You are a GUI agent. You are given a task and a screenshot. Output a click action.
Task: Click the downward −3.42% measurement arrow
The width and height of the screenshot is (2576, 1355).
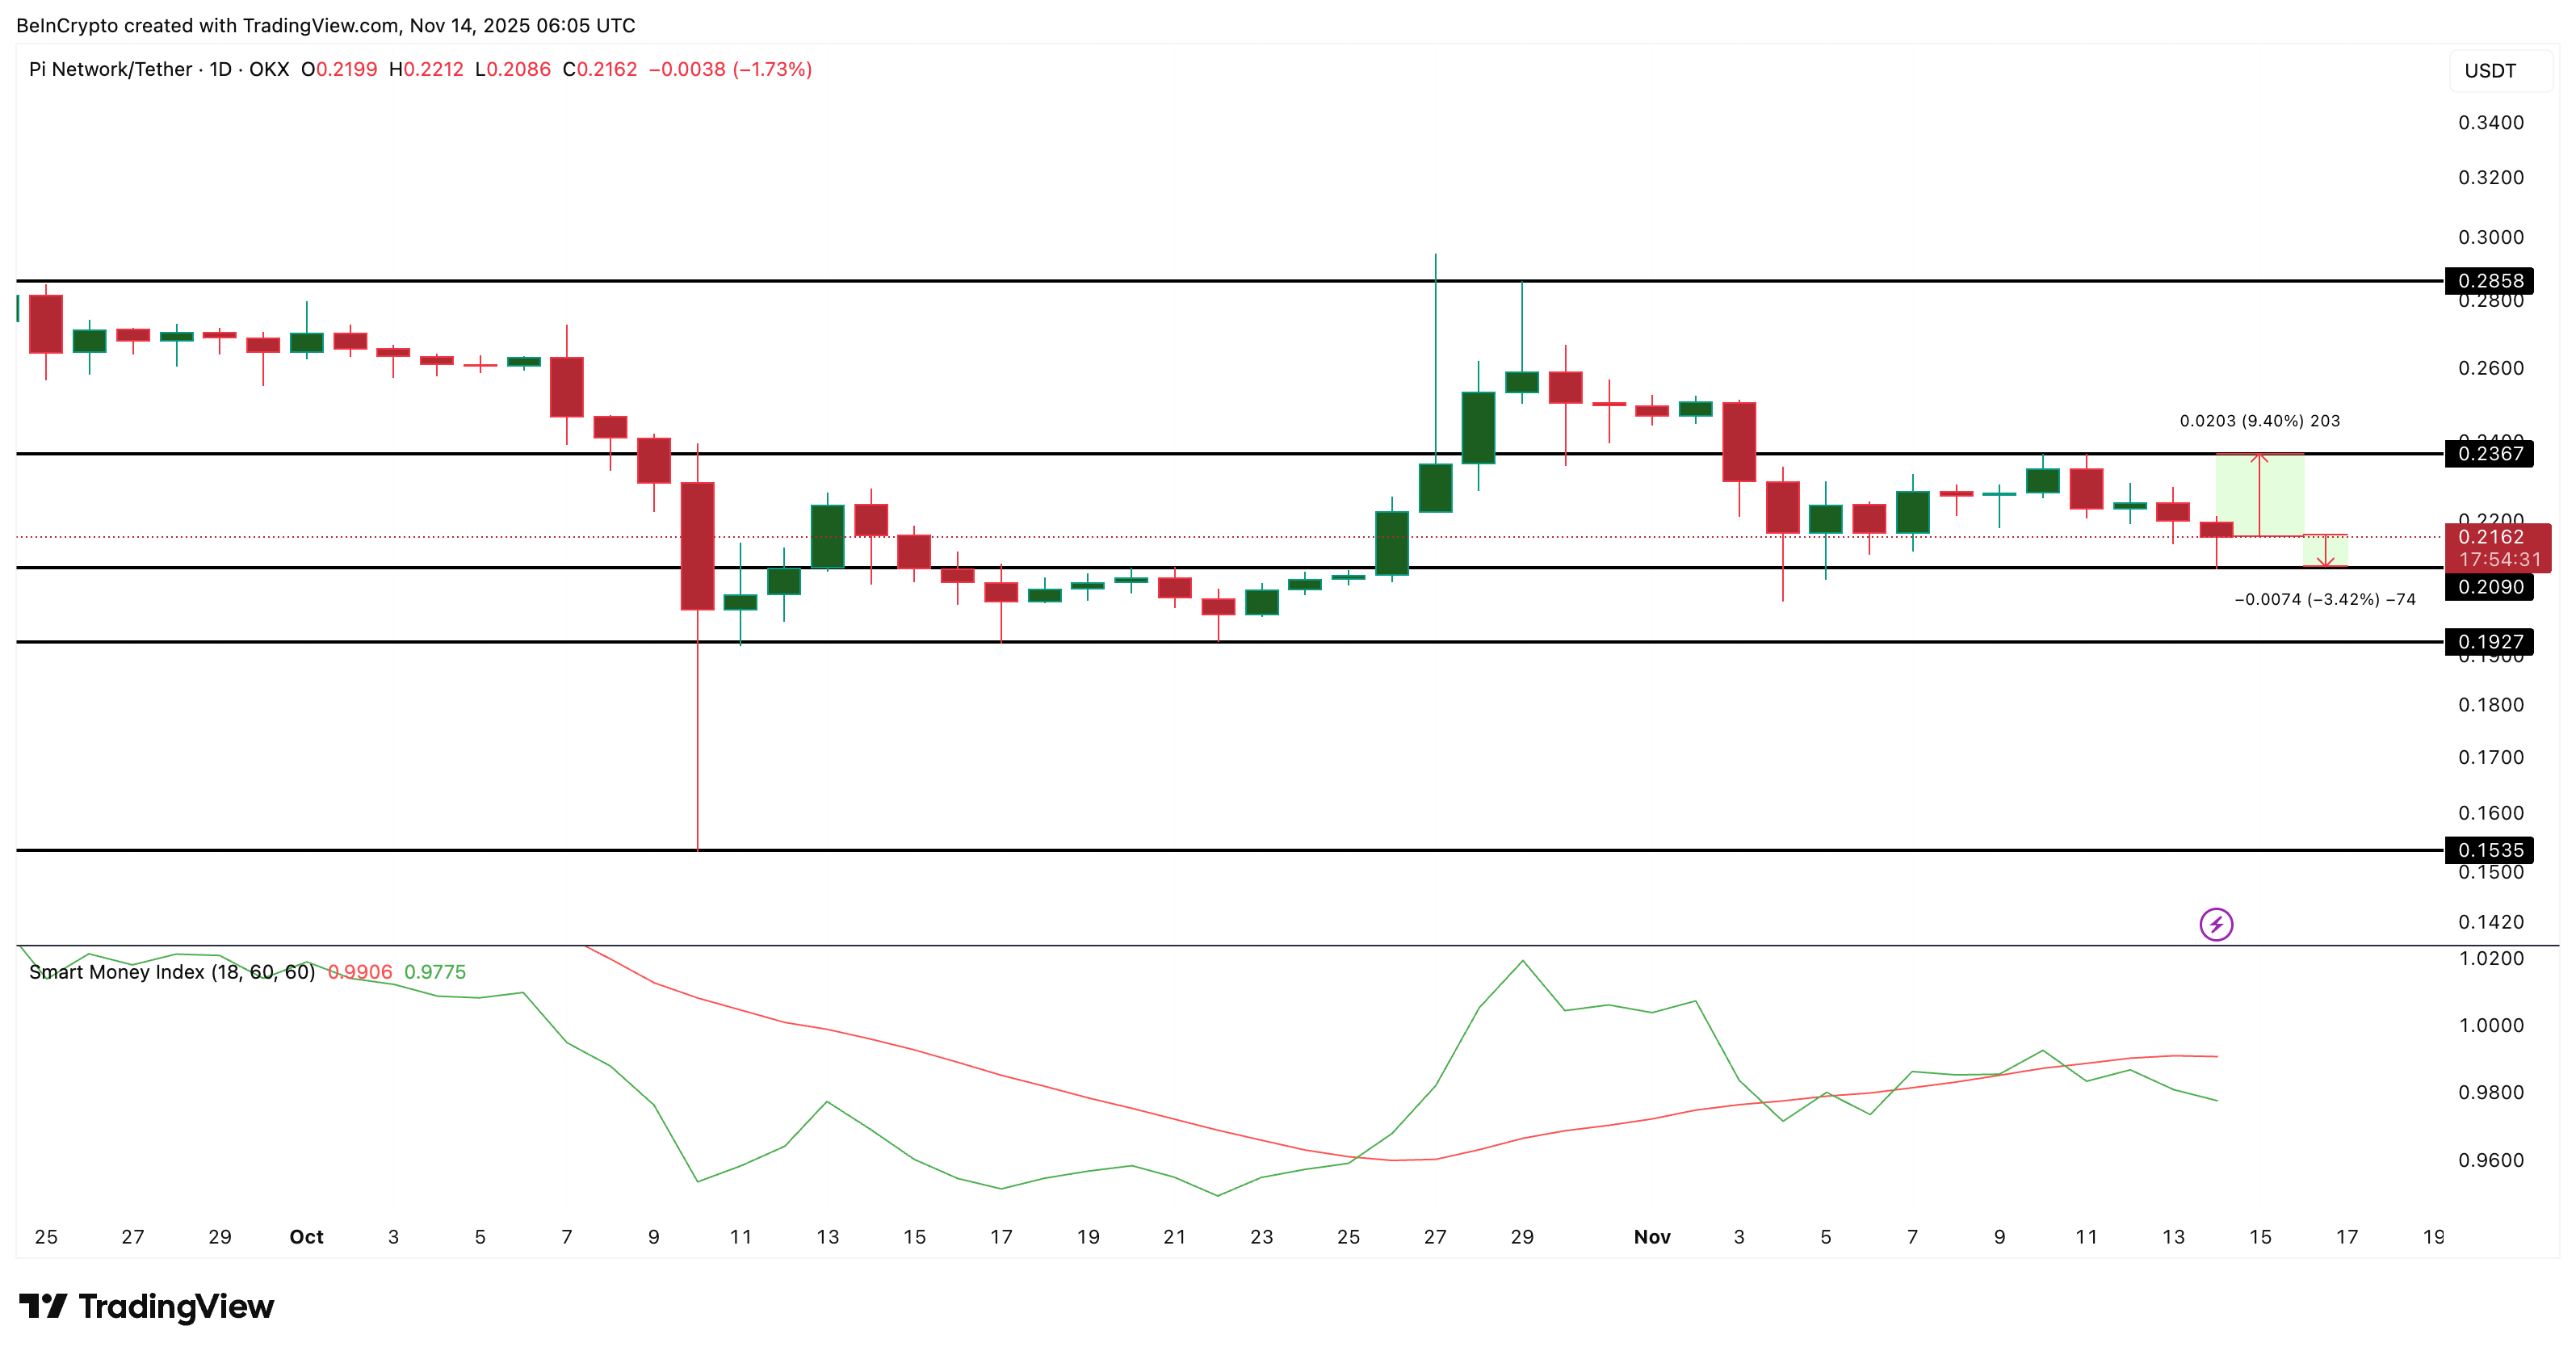[2325, 552]
